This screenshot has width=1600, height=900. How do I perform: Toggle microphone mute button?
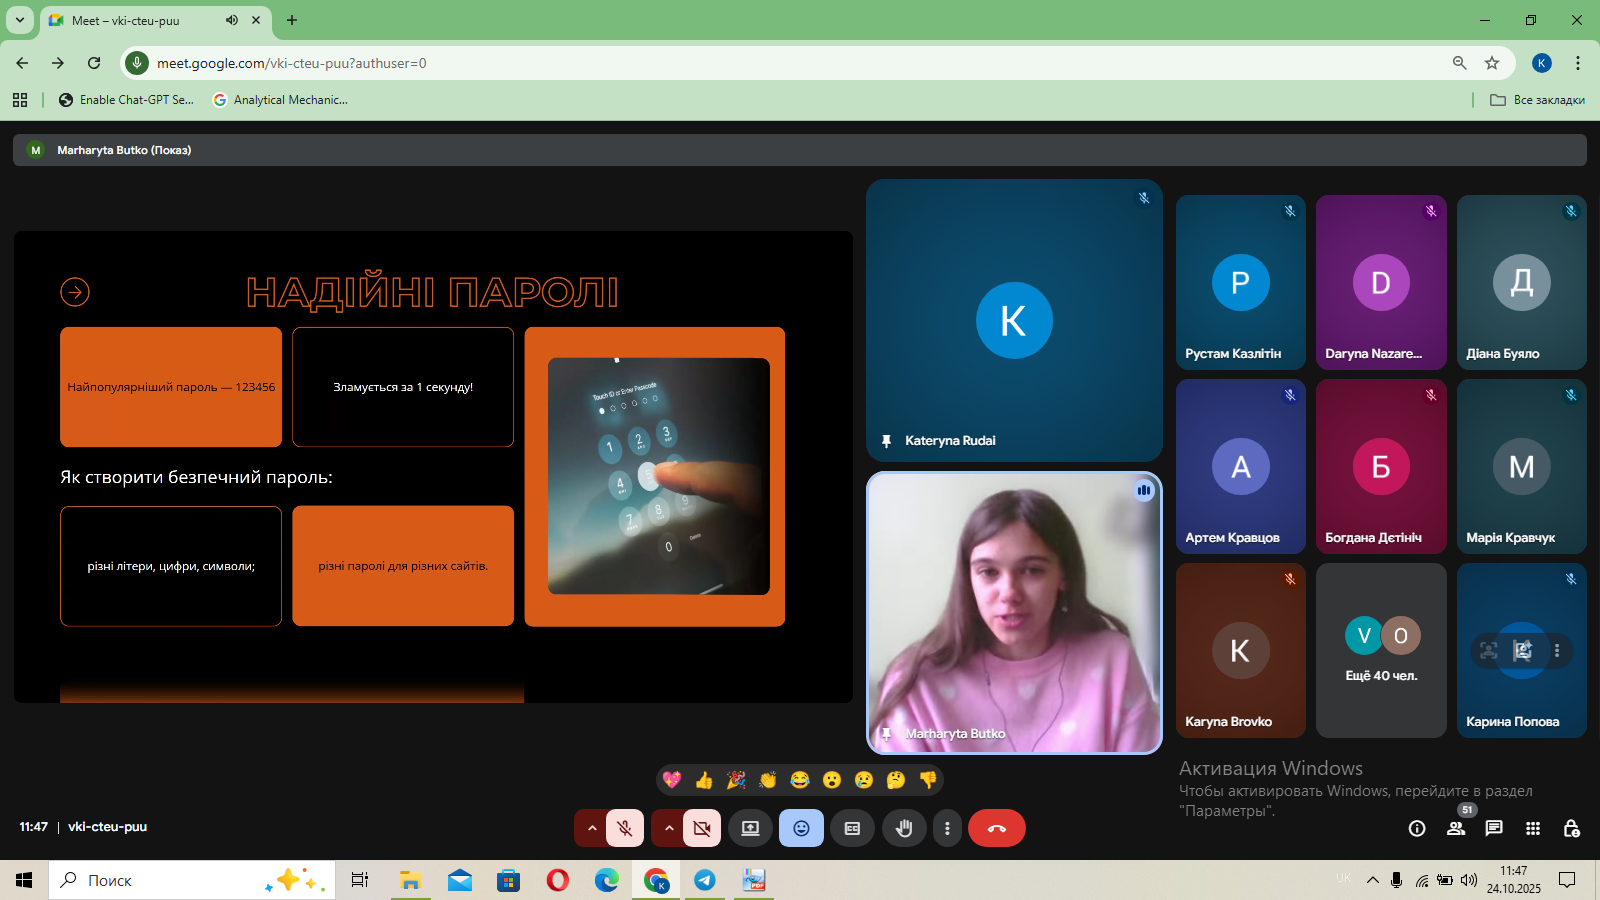pyautogui.click(x=625, y=828)
